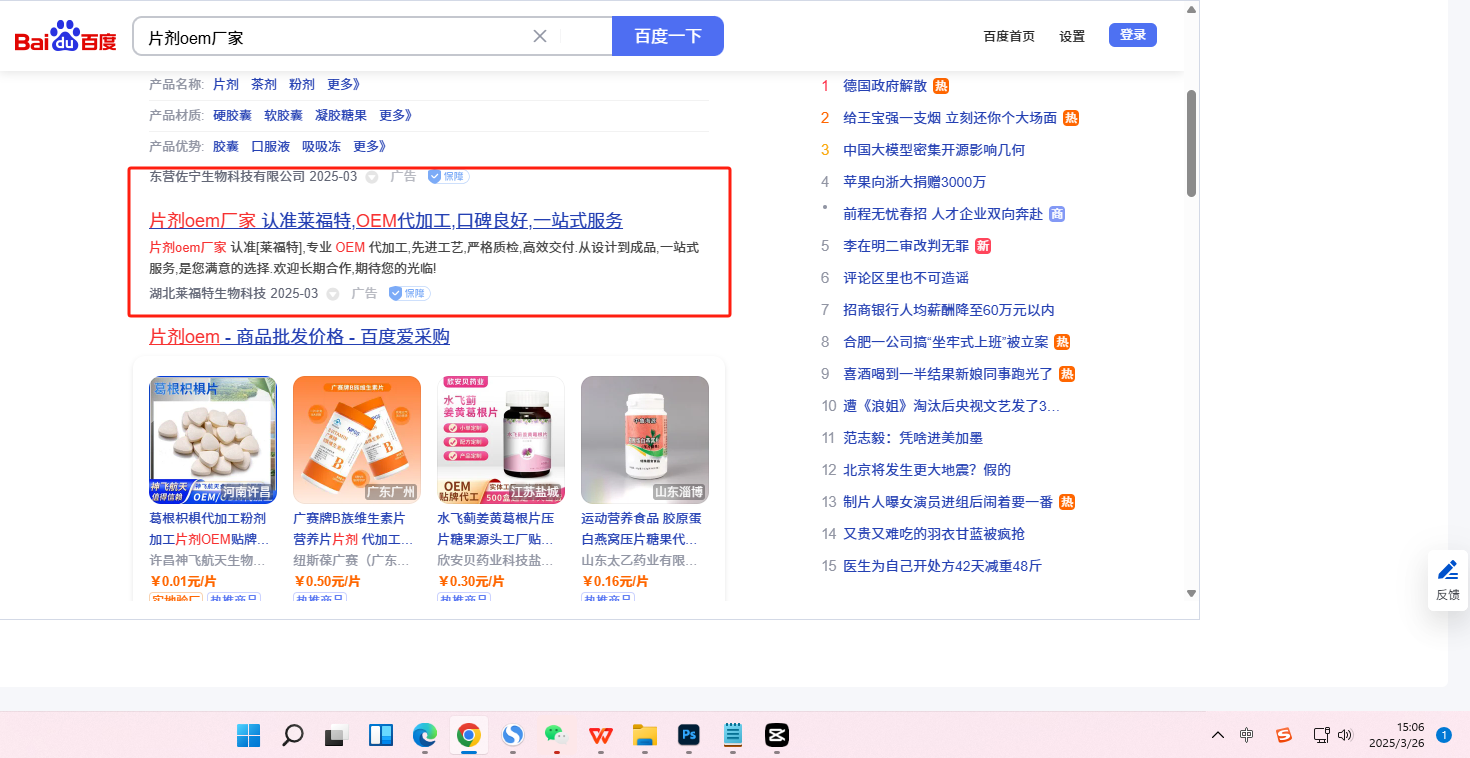This screenshot has height=758, width=1470.
Task: Expand the dropdown arrow after 东营佐宁生物科技有限公司 2025-03
Action: point(372,177)
